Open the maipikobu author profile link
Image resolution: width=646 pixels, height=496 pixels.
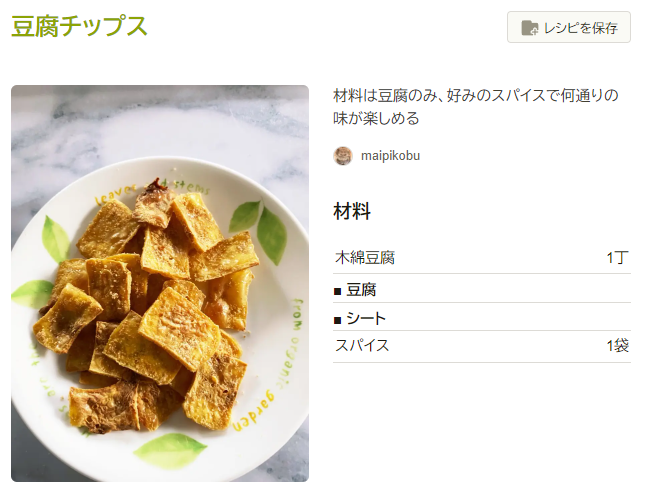pyautogui.click(x=391, y=156)
